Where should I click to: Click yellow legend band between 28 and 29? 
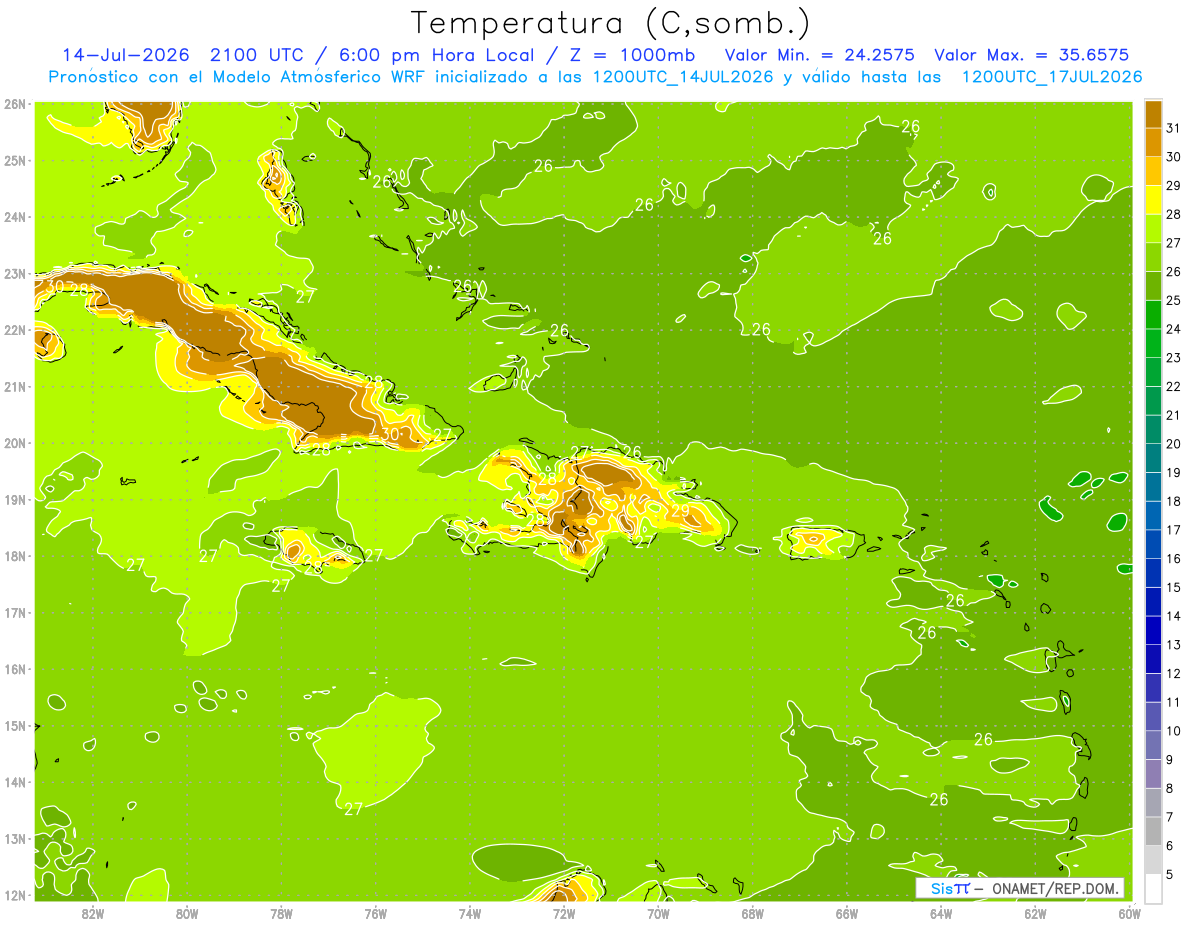[x=1153, y=200]
